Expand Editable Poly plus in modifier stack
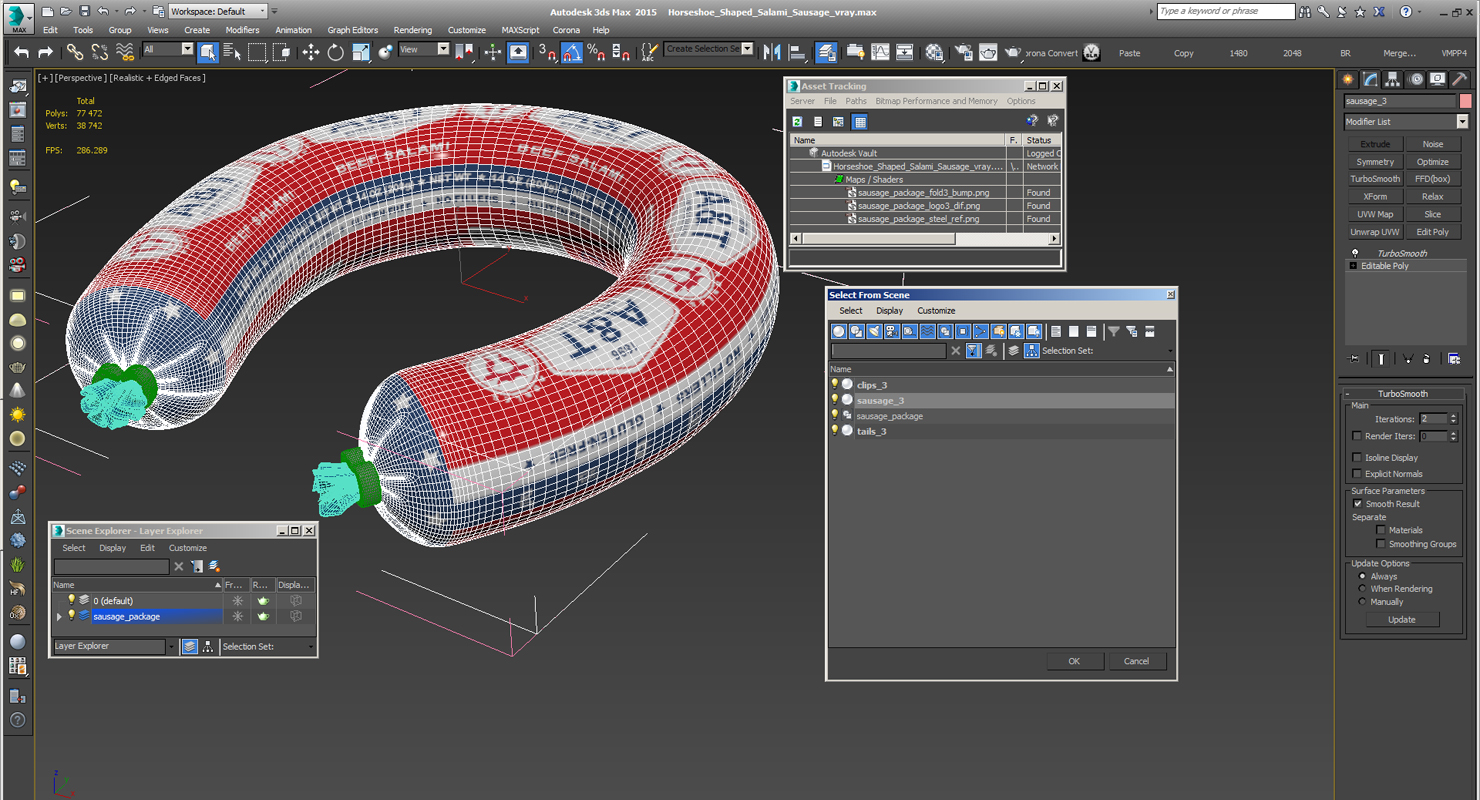 pyautogui.click(x=1354, y=266)
